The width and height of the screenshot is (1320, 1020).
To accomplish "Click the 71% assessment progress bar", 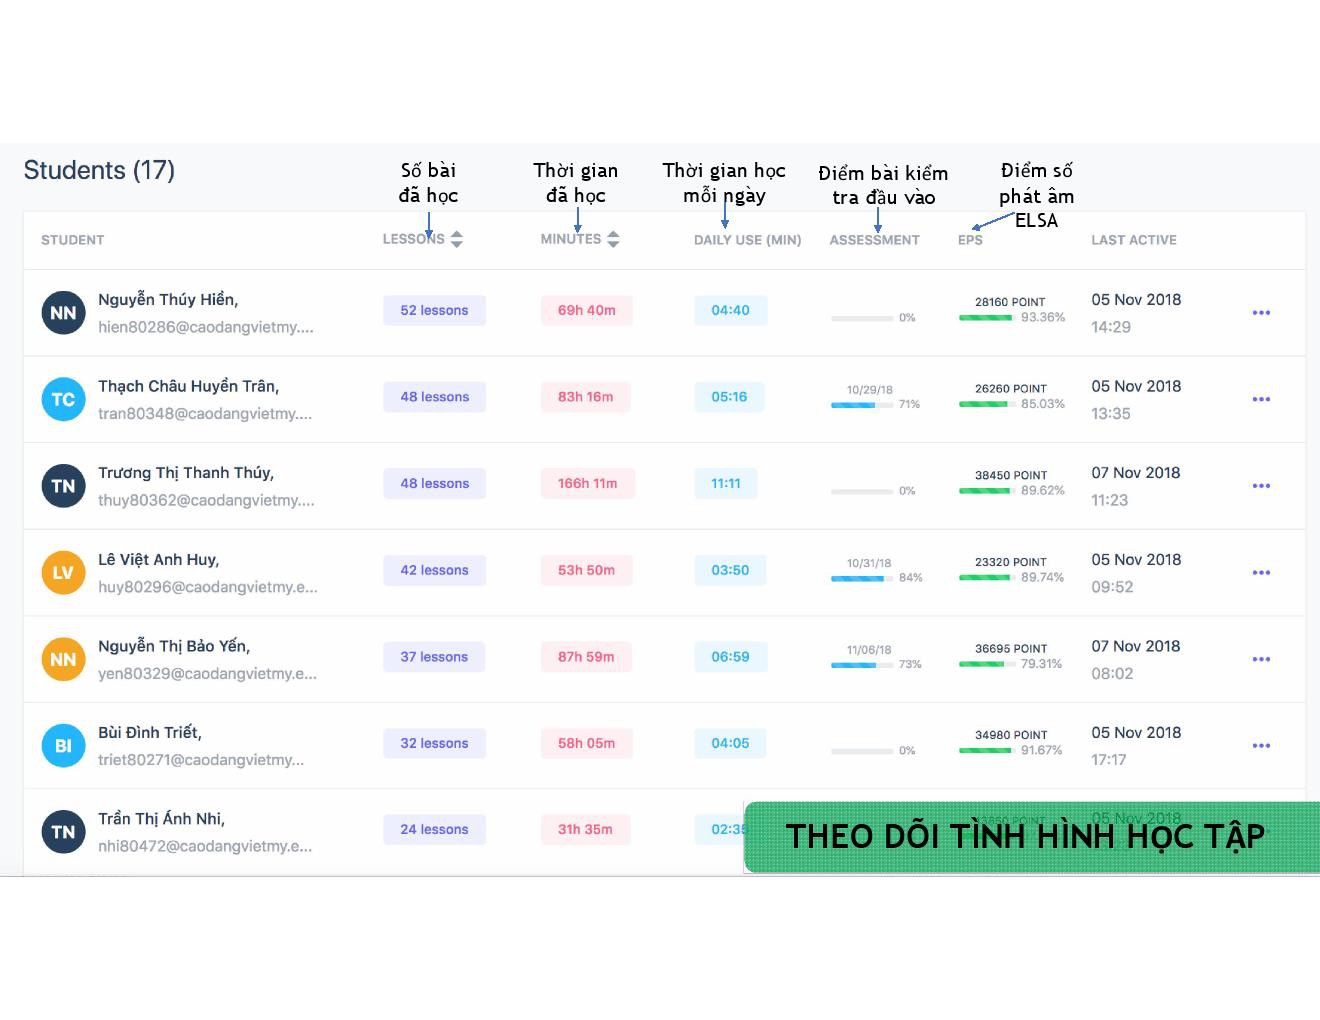I will (x=862, y=405).
